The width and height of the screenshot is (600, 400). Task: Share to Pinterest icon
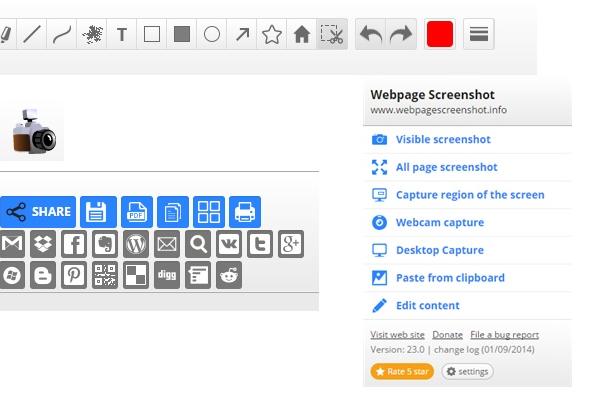74,275
